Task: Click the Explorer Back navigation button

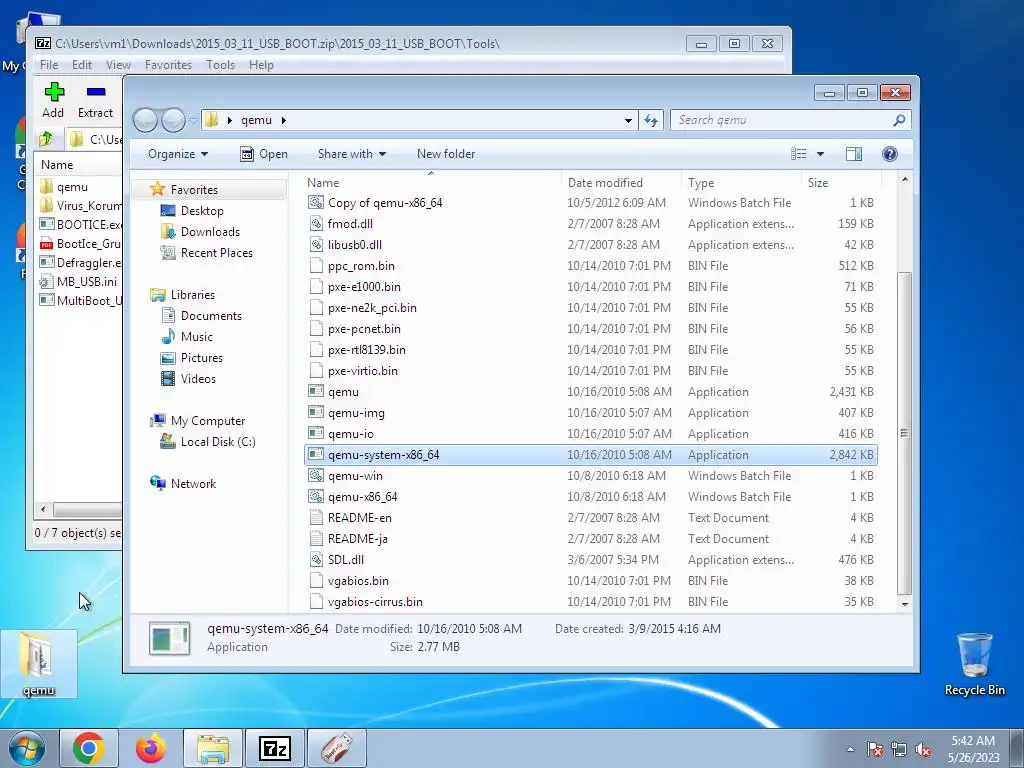Action: (x=146, y=120)
